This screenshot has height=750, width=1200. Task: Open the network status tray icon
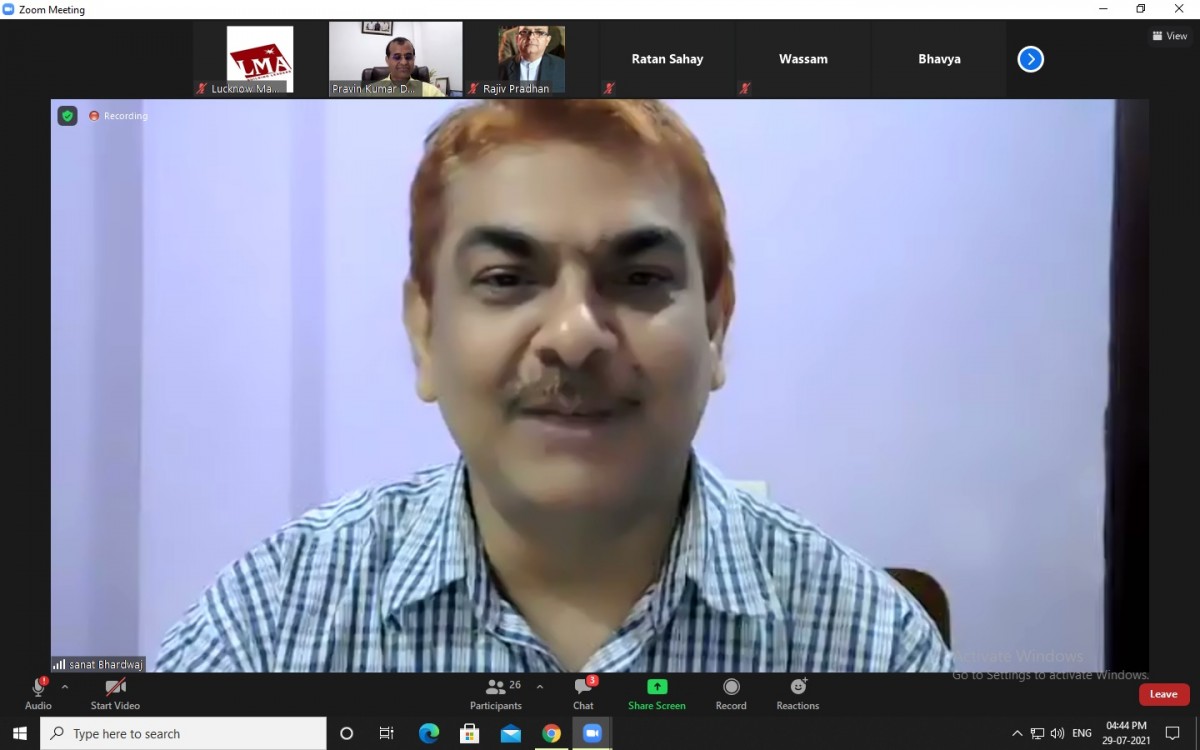1038,733
